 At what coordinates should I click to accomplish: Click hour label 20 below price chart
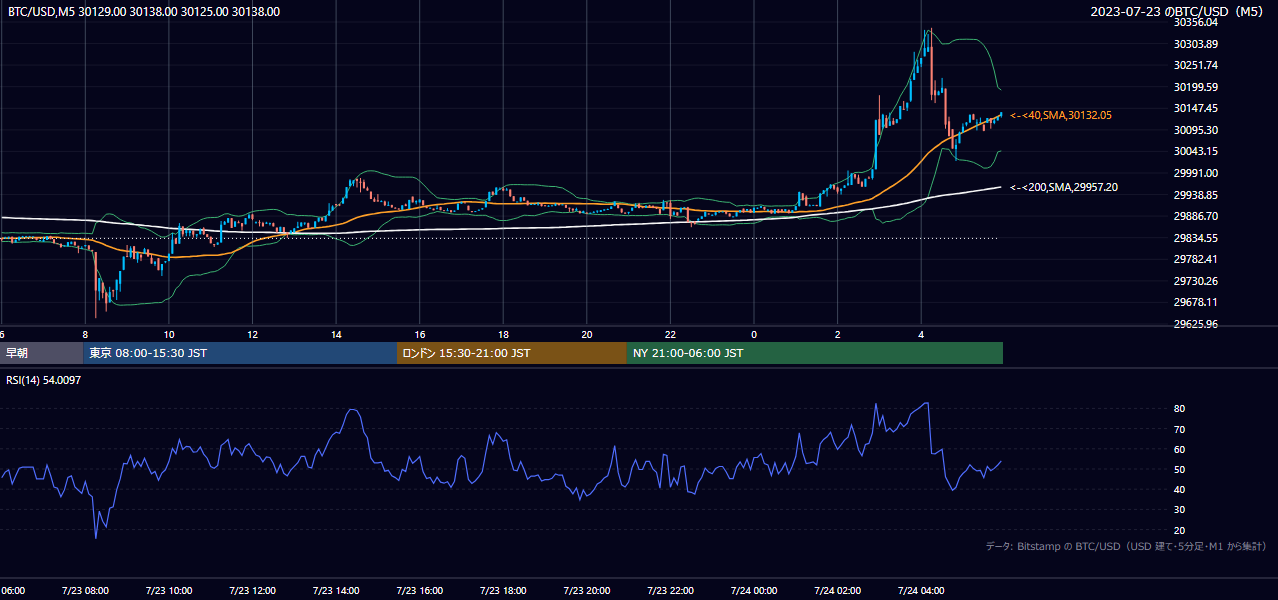[587, 334]
